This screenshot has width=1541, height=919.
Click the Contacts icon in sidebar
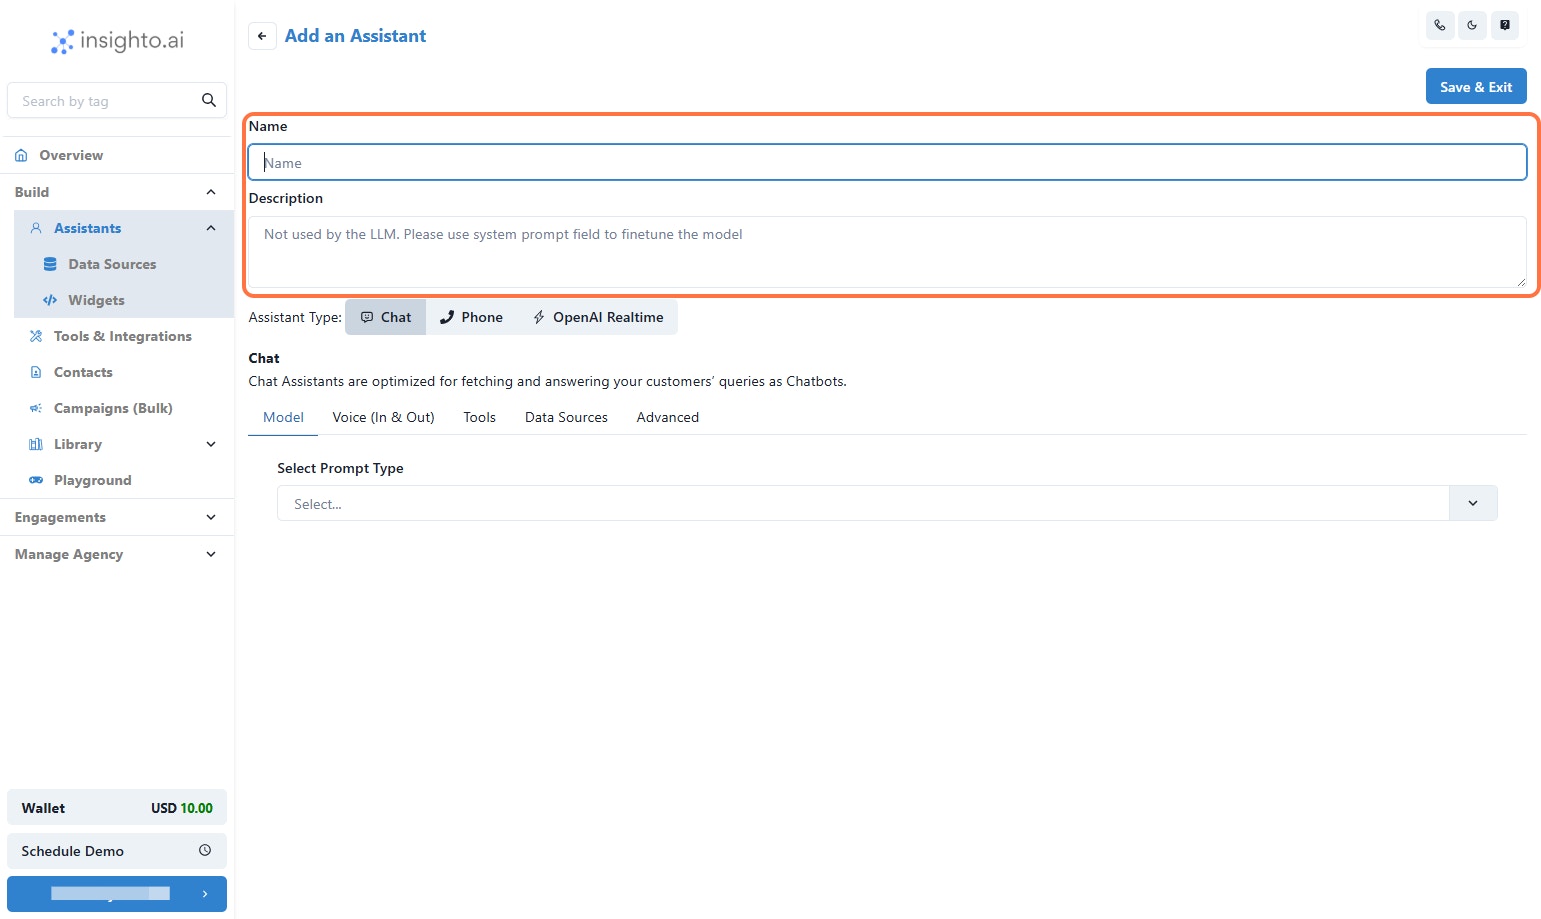pyautogui.click(x=36, y=372)
